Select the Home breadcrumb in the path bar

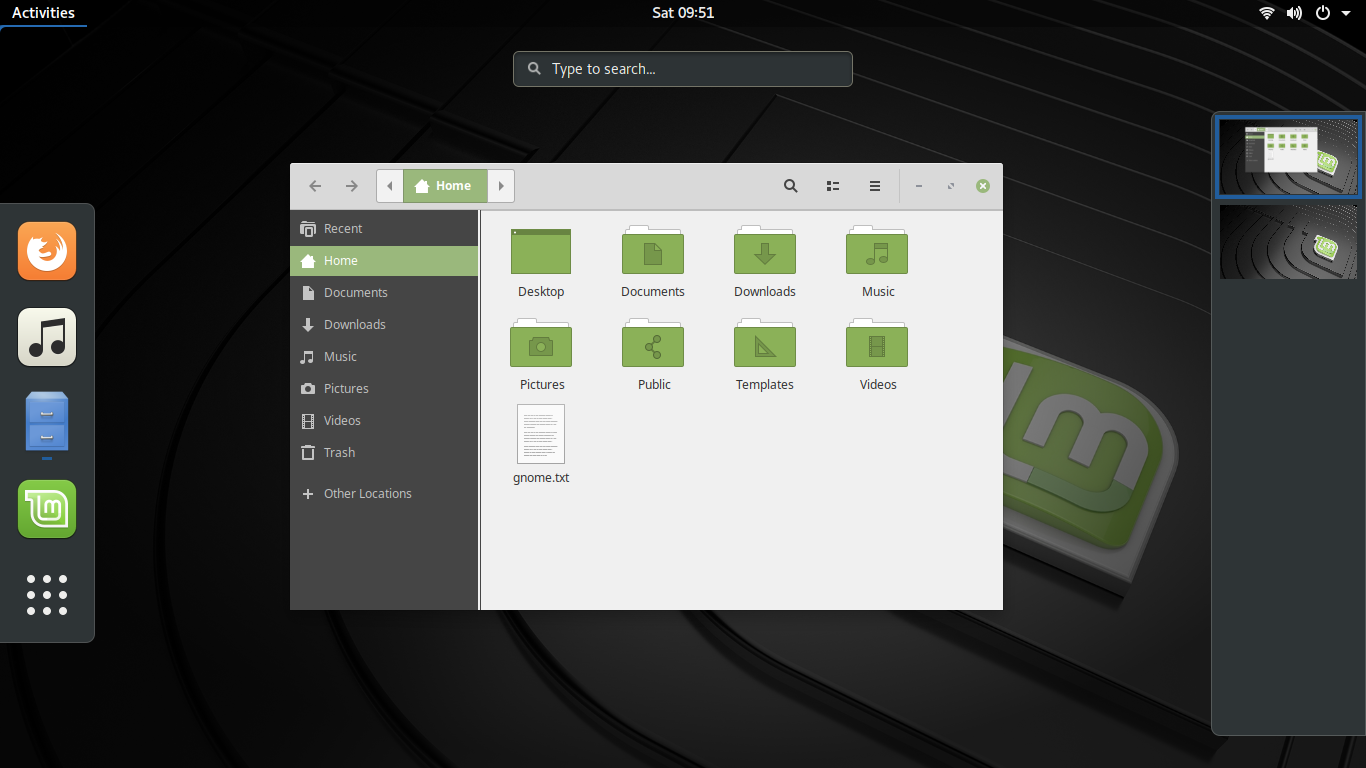444,185
